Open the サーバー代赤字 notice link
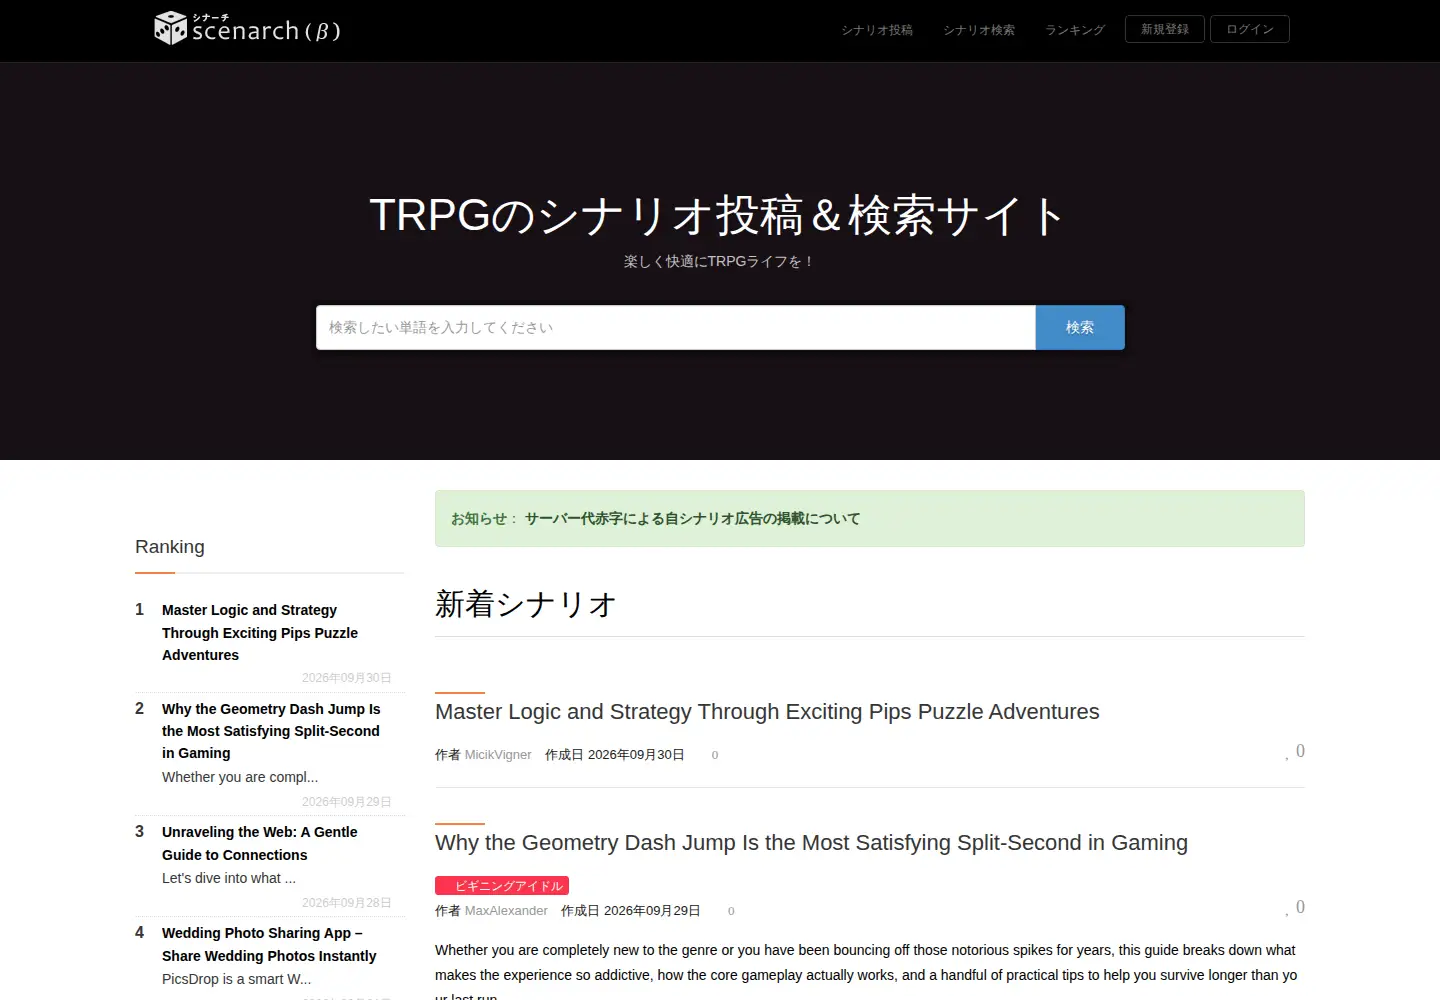 point(692,519)
